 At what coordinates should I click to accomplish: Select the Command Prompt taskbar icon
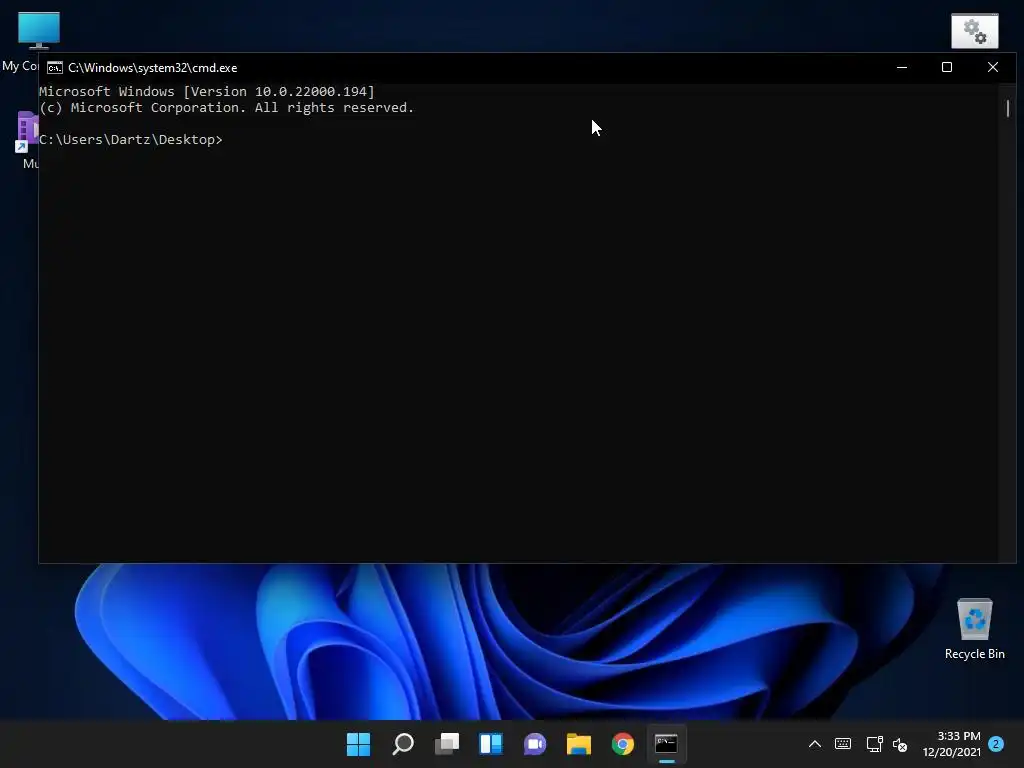point(666,744)
